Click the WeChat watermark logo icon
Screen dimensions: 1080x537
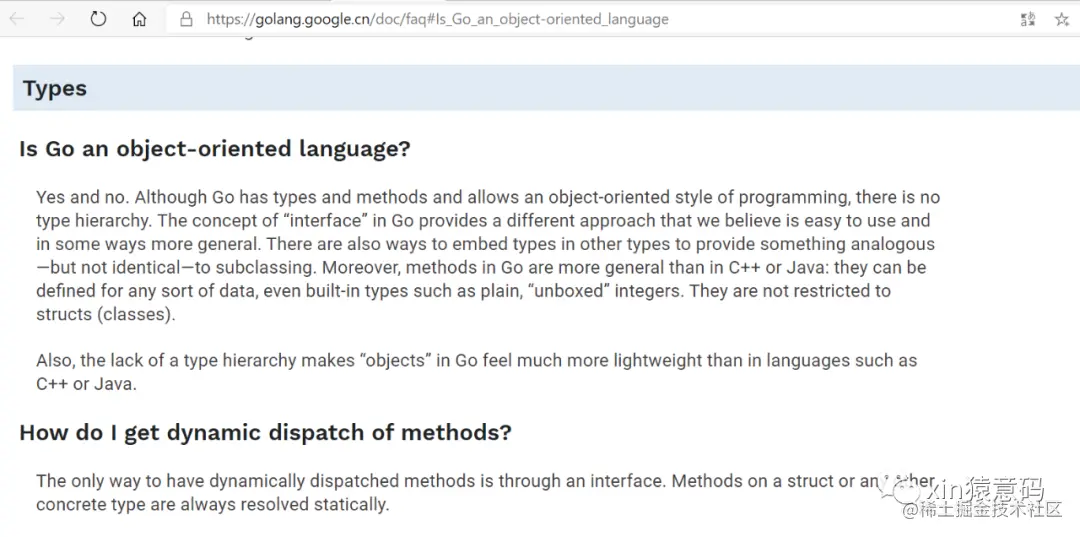pyautogui.click(x=908, y=490)
